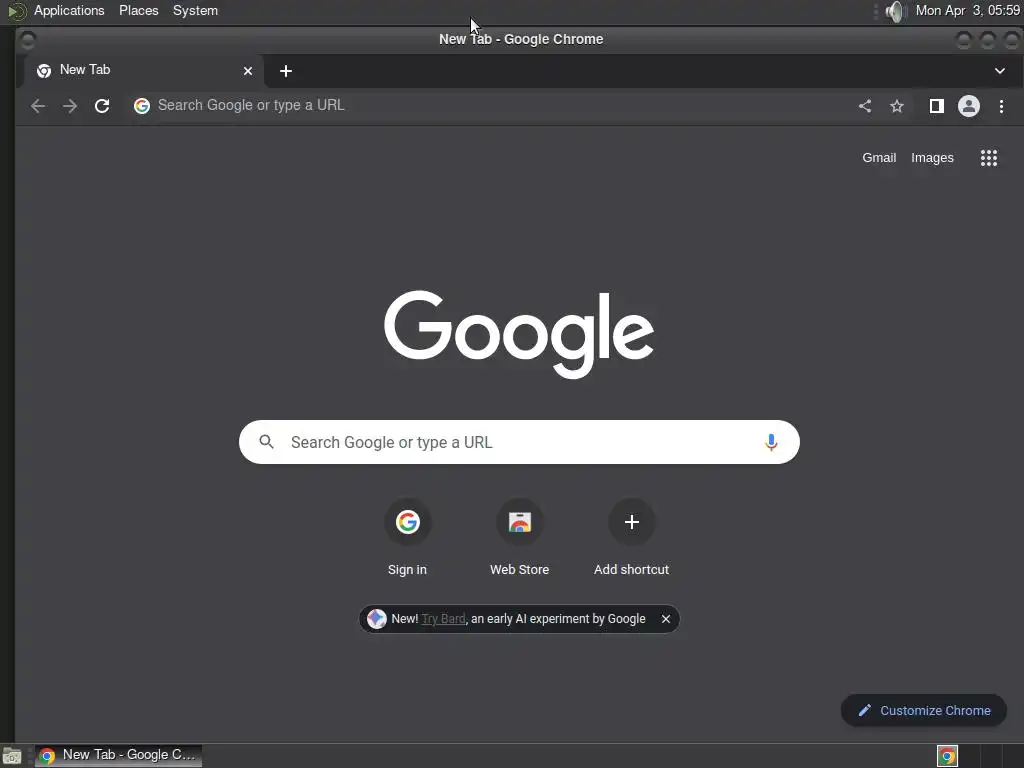The height and width of the screenshot is (768, 1024).
Task: Click the show desktop icon in bottom panel
Action: 12,756
